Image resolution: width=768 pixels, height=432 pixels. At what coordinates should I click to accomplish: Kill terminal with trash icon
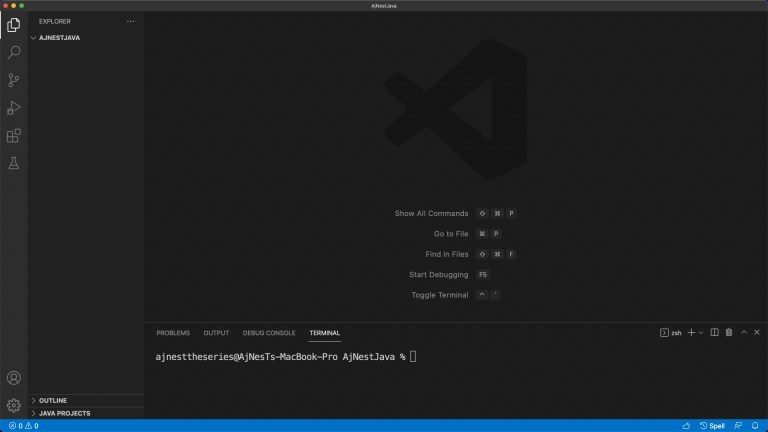[x=729, y=332]
